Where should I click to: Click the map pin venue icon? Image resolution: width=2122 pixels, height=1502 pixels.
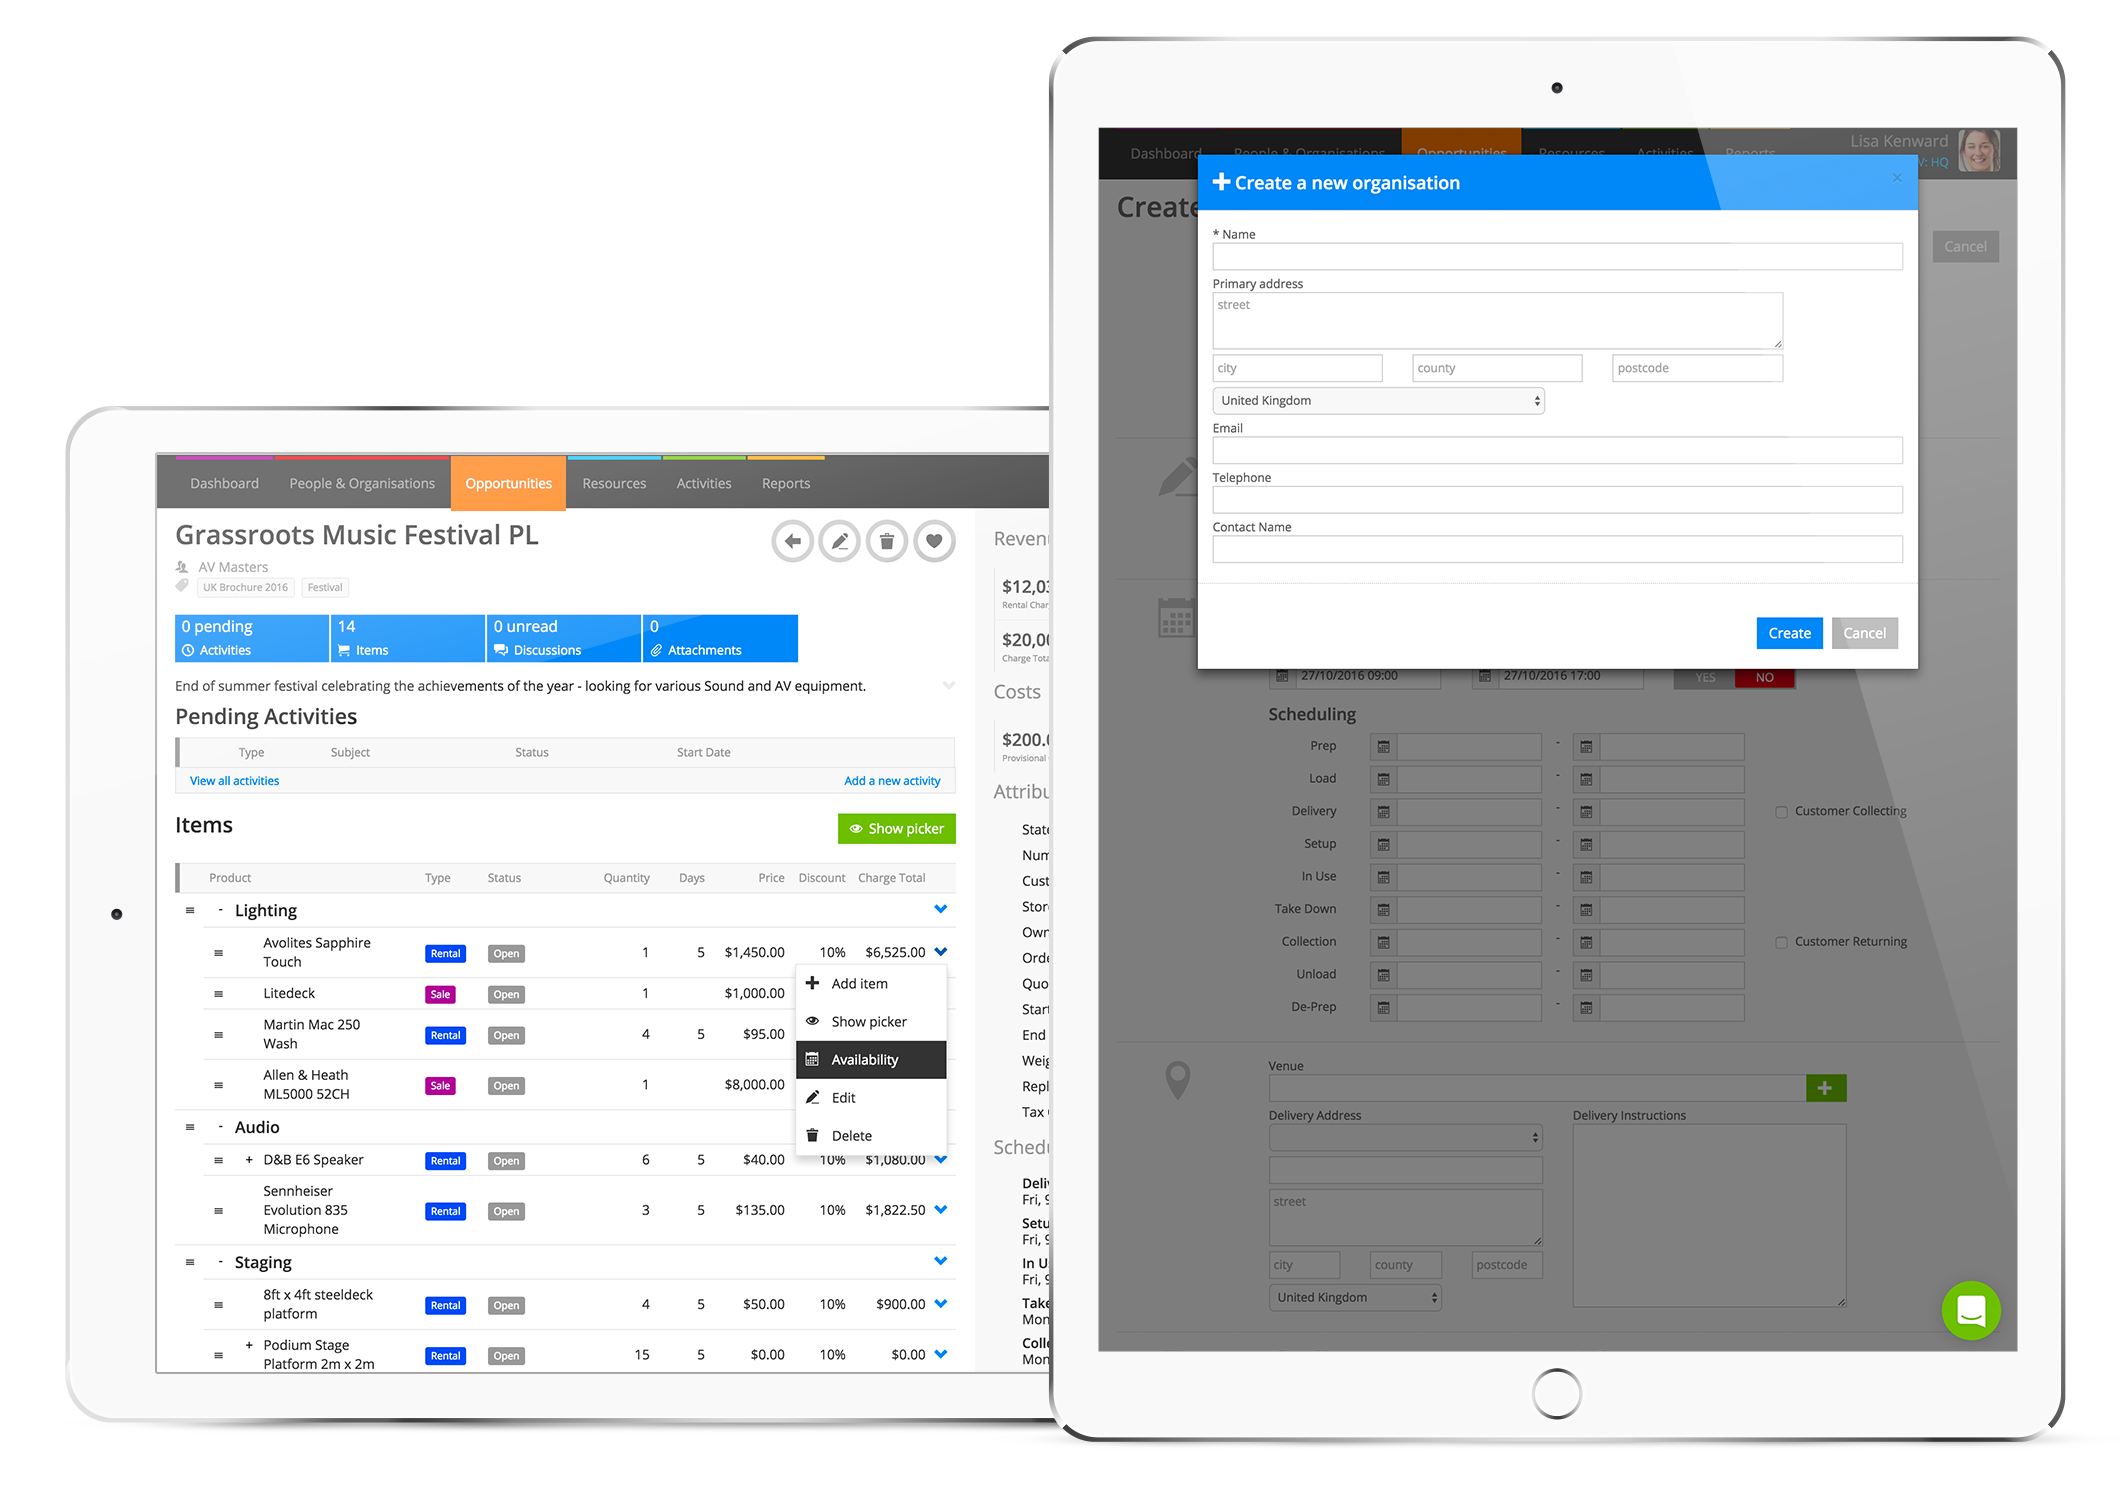[1178, 1086]
